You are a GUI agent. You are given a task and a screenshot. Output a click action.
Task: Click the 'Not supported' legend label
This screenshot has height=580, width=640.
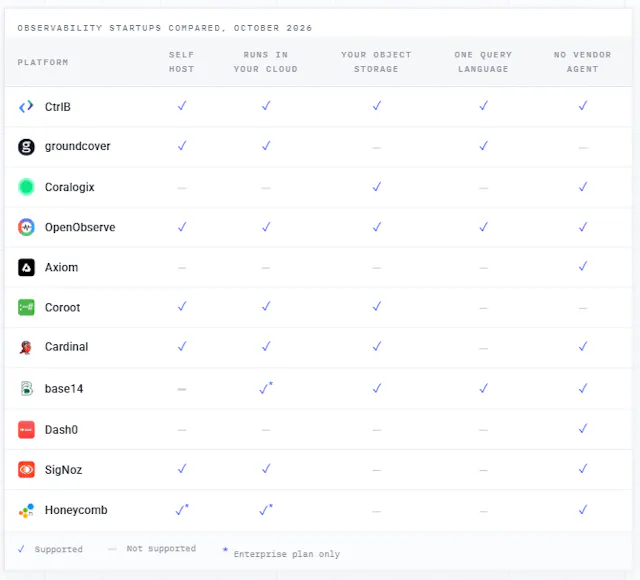tap(161, 549)
